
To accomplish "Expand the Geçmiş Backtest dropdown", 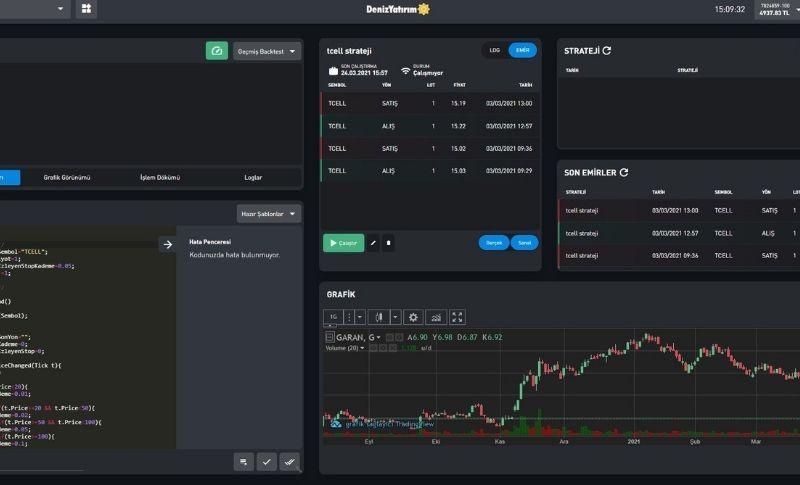I will pos(267,52).
